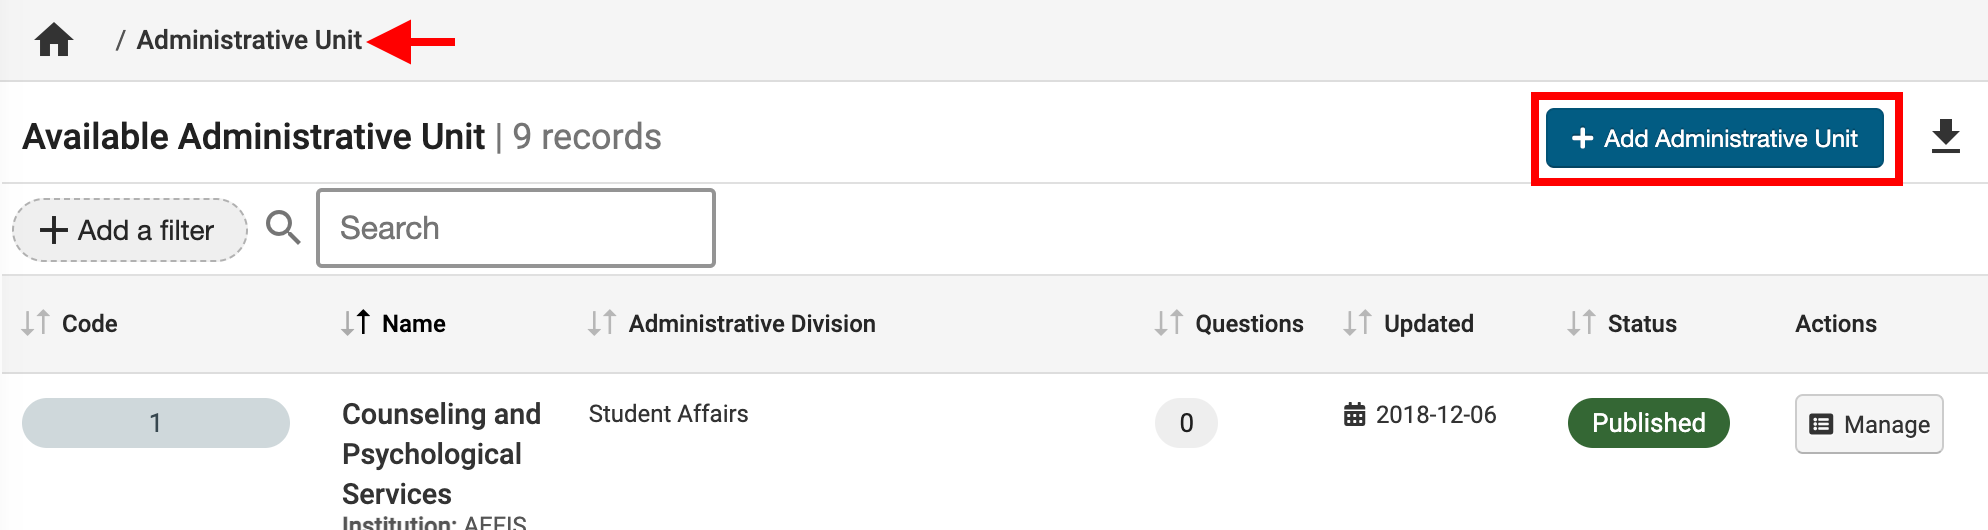Click the magnifying glass search icon
This screenshot has height=530, width=1988.
(x=283, y=227)
